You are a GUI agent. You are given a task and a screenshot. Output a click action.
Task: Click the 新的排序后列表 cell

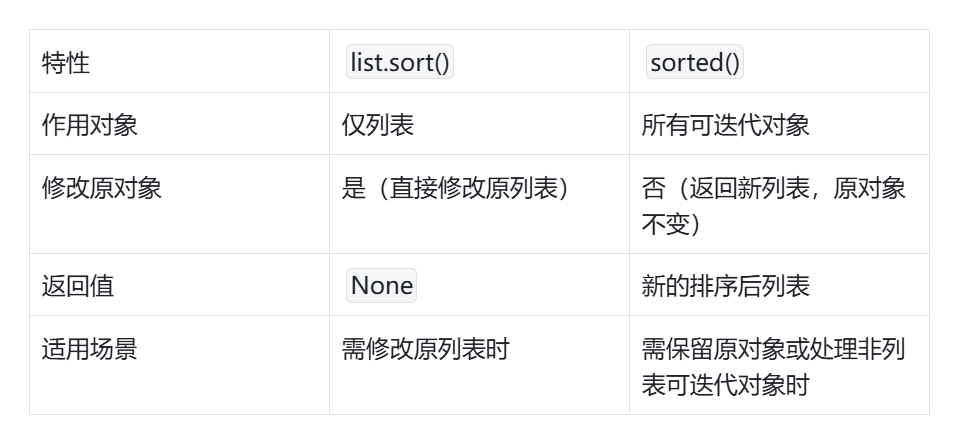pos(725,286)
